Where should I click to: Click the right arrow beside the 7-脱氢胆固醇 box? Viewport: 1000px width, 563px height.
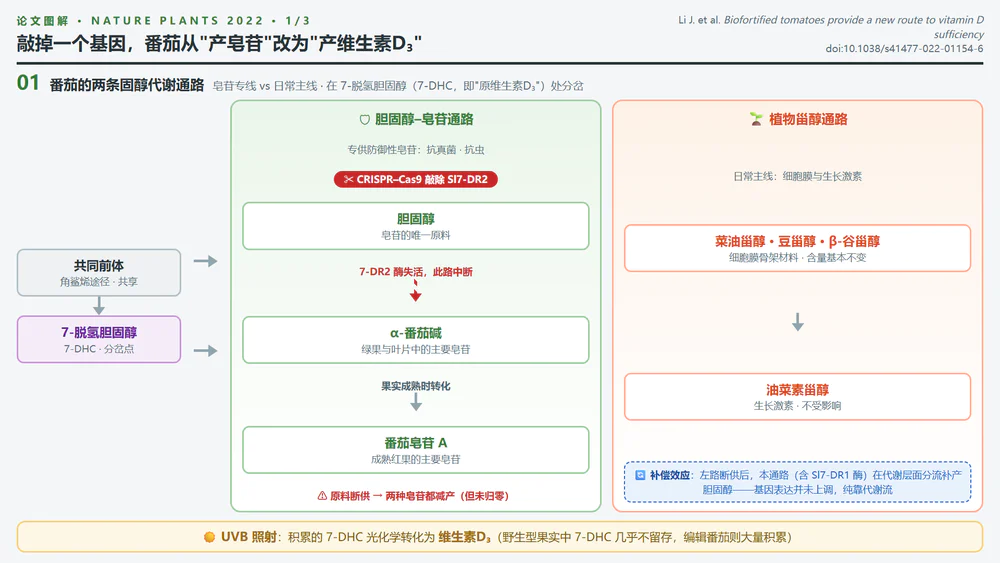pos(205,350)
